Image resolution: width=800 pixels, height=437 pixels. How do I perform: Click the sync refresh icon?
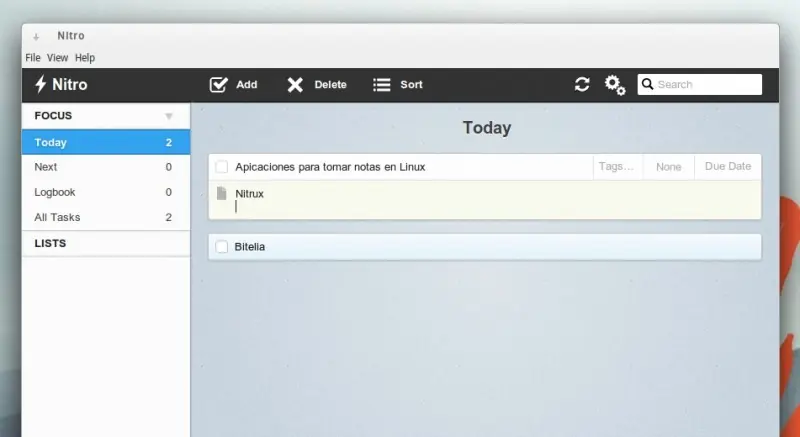(582, 84)
